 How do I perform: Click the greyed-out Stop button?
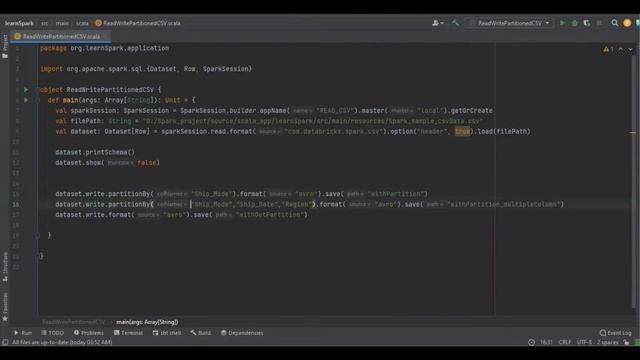(599, 23)
